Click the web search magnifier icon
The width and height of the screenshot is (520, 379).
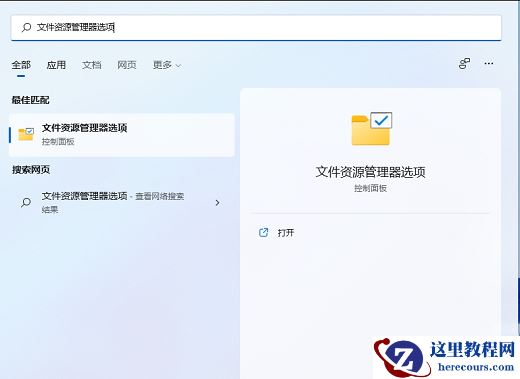click(x=26, y=202)
